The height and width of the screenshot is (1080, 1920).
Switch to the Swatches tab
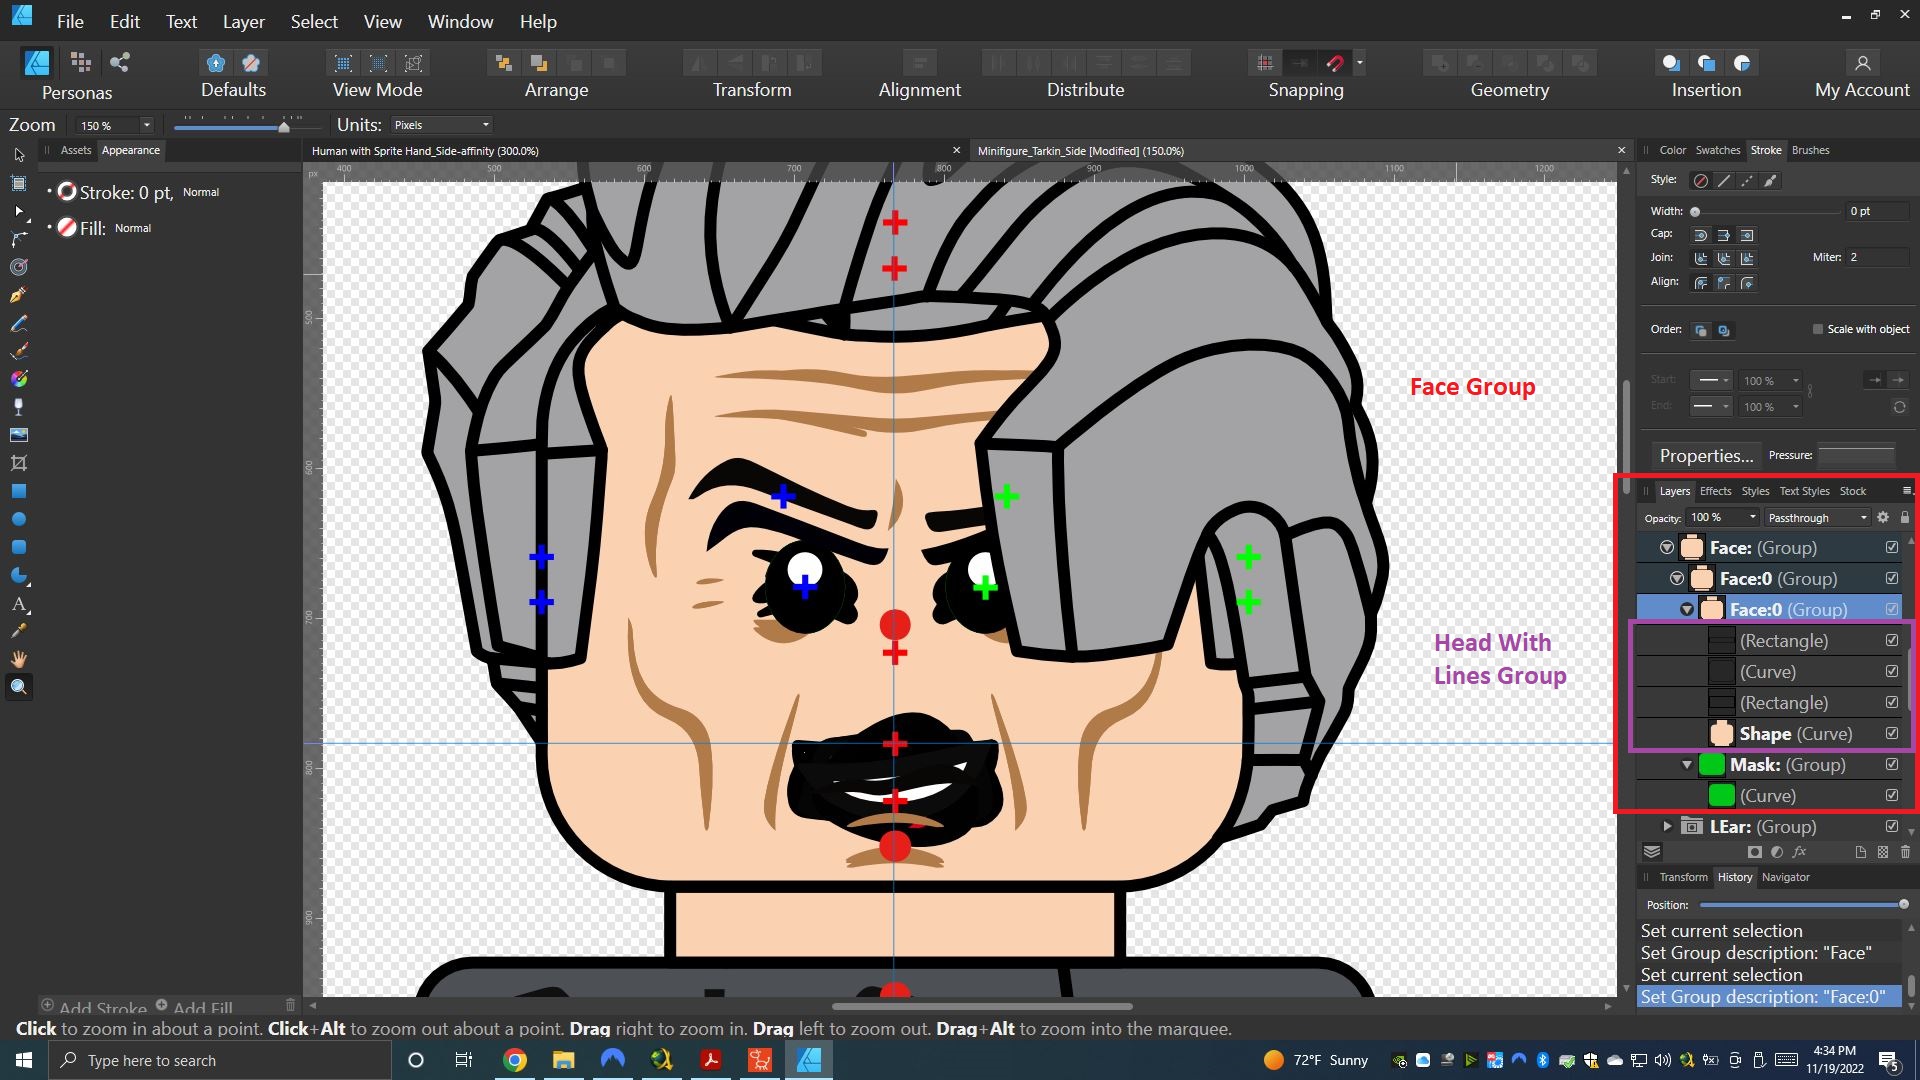click(x=1718, y=150)
